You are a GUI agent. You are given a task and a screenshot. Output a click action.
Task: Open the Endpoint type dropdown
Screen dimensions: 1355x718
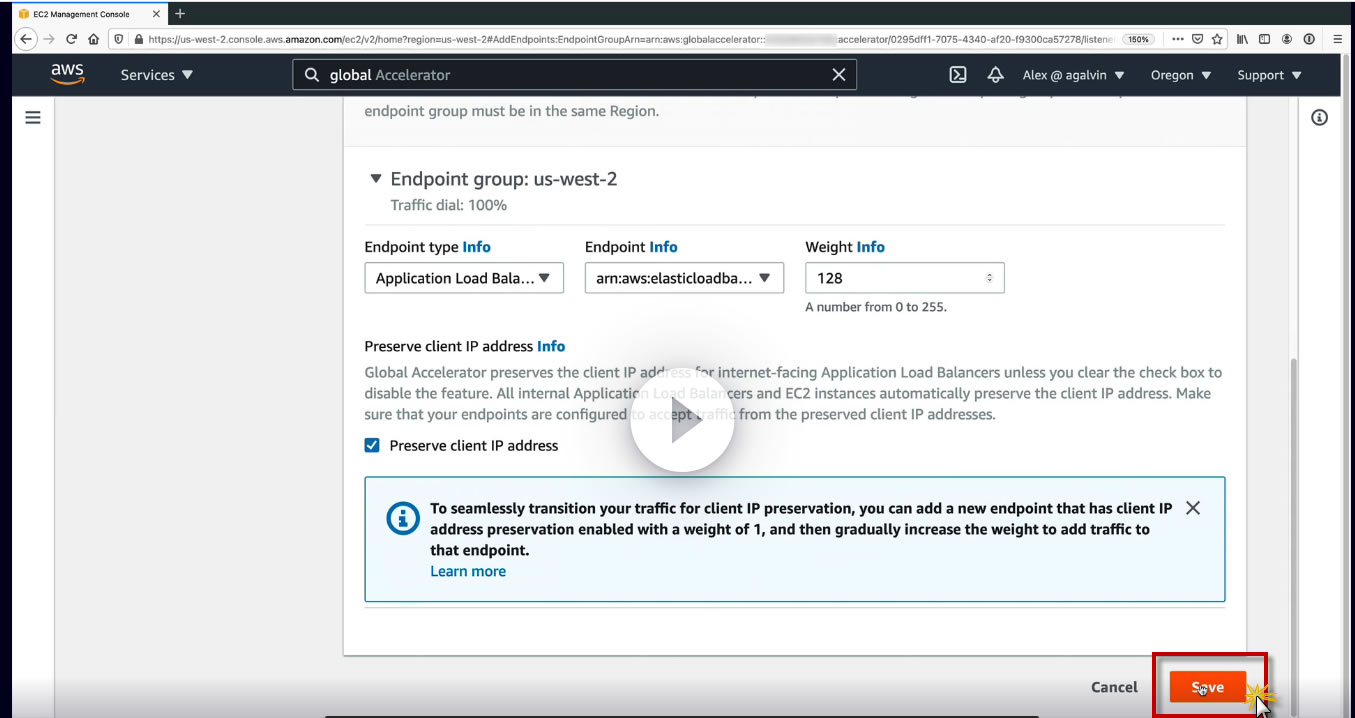click(x=464, y=278)
